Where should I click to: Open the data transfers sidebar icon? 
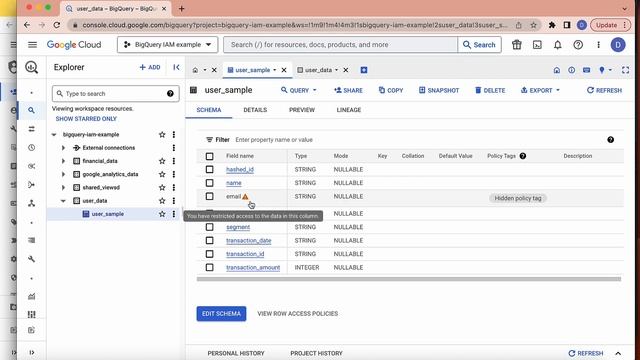tap(31, 129)
